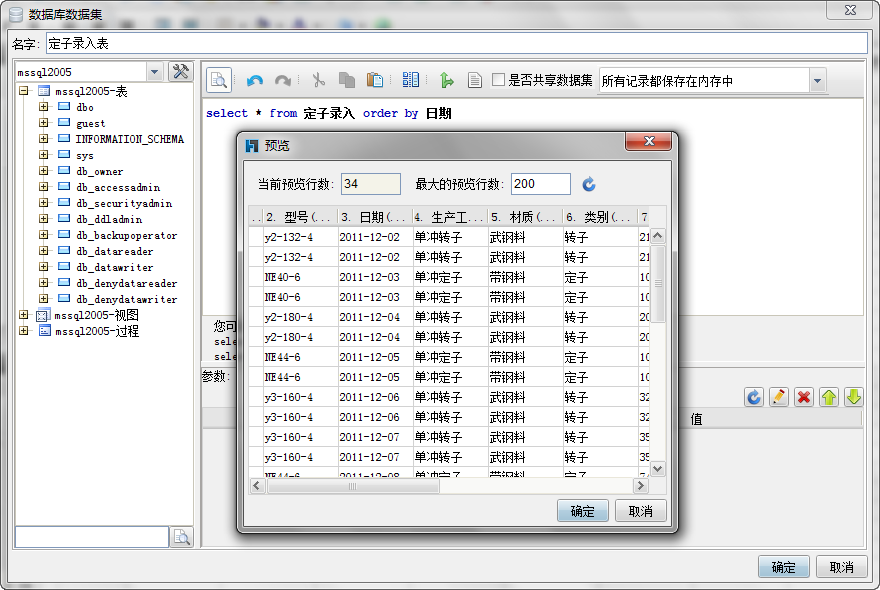
Task: Expand the sys schema node
Action: pos(44,154)
